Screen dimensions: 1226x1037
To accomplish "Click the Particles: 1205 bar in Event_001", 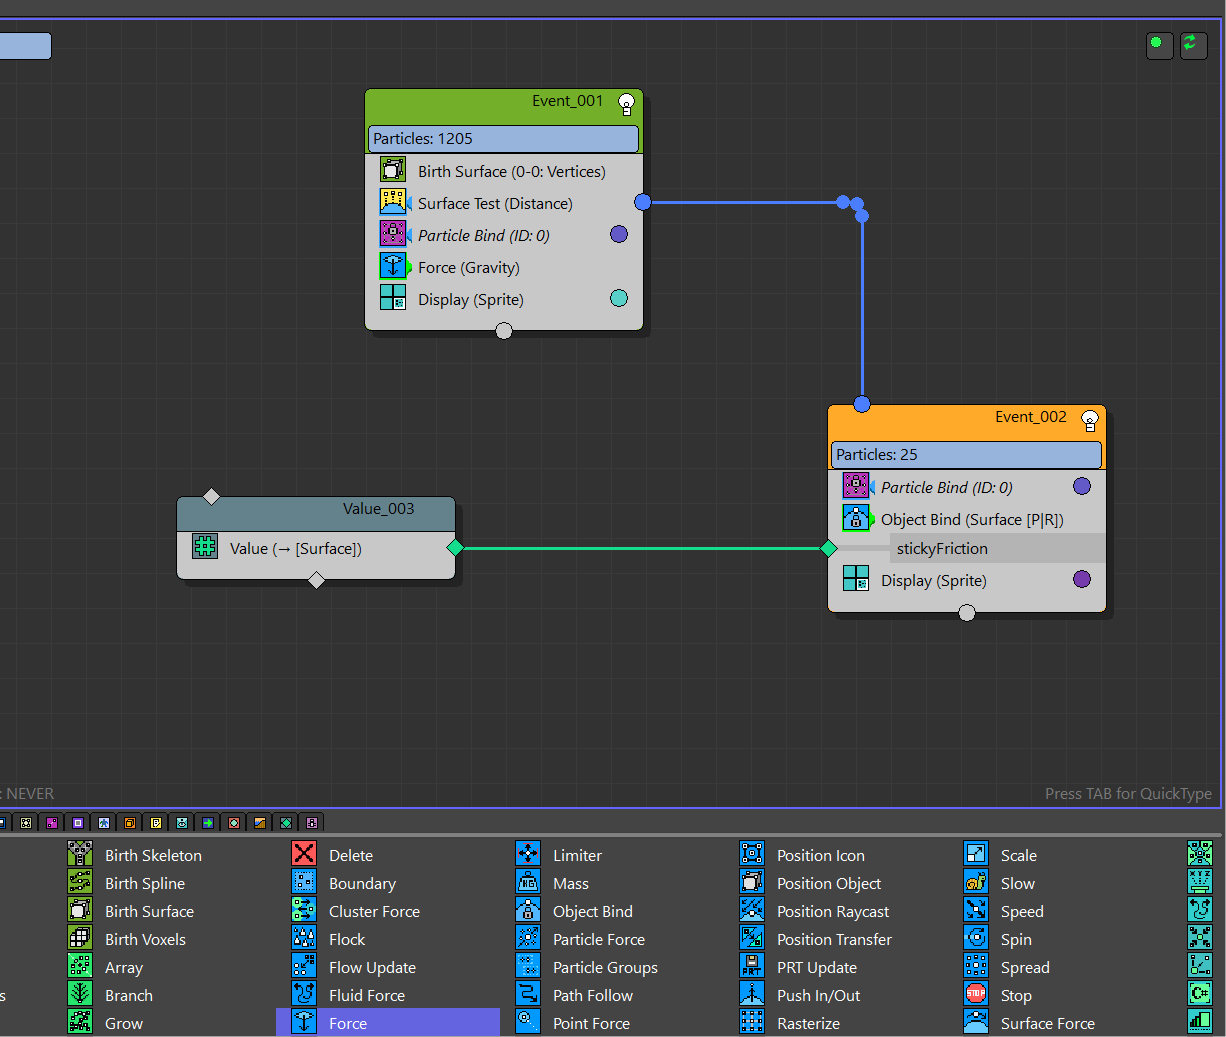I will coord(503,139).
